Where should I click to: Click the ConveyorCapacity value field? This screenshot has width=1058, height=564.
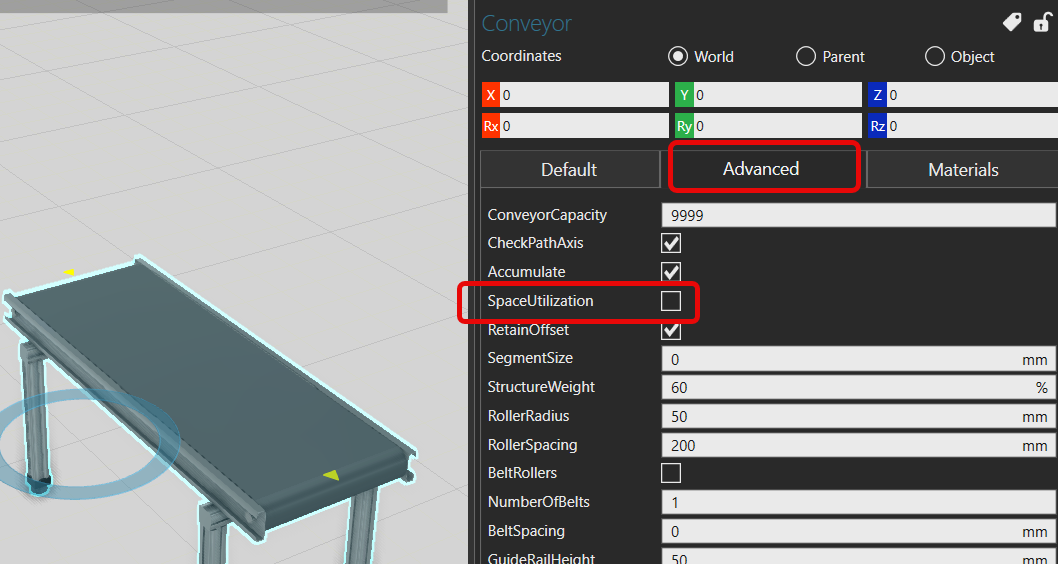pyautogui.click(x=858, y=215)
